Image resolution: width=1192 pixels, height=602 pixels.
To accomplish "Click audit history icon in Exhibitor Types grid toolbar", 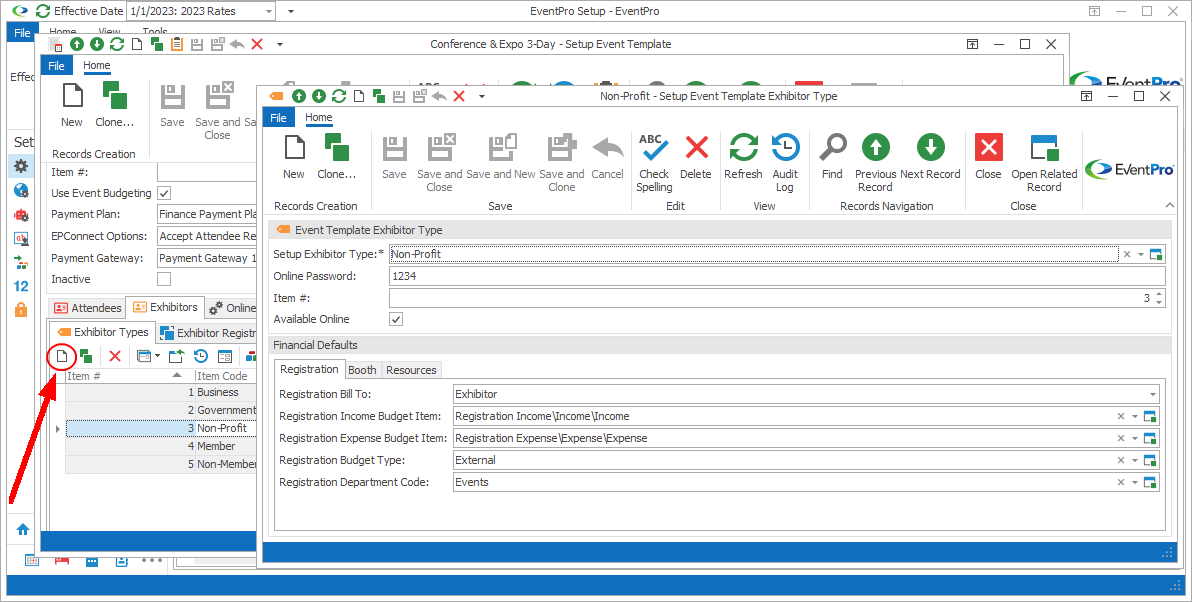I will coord(201,356).
